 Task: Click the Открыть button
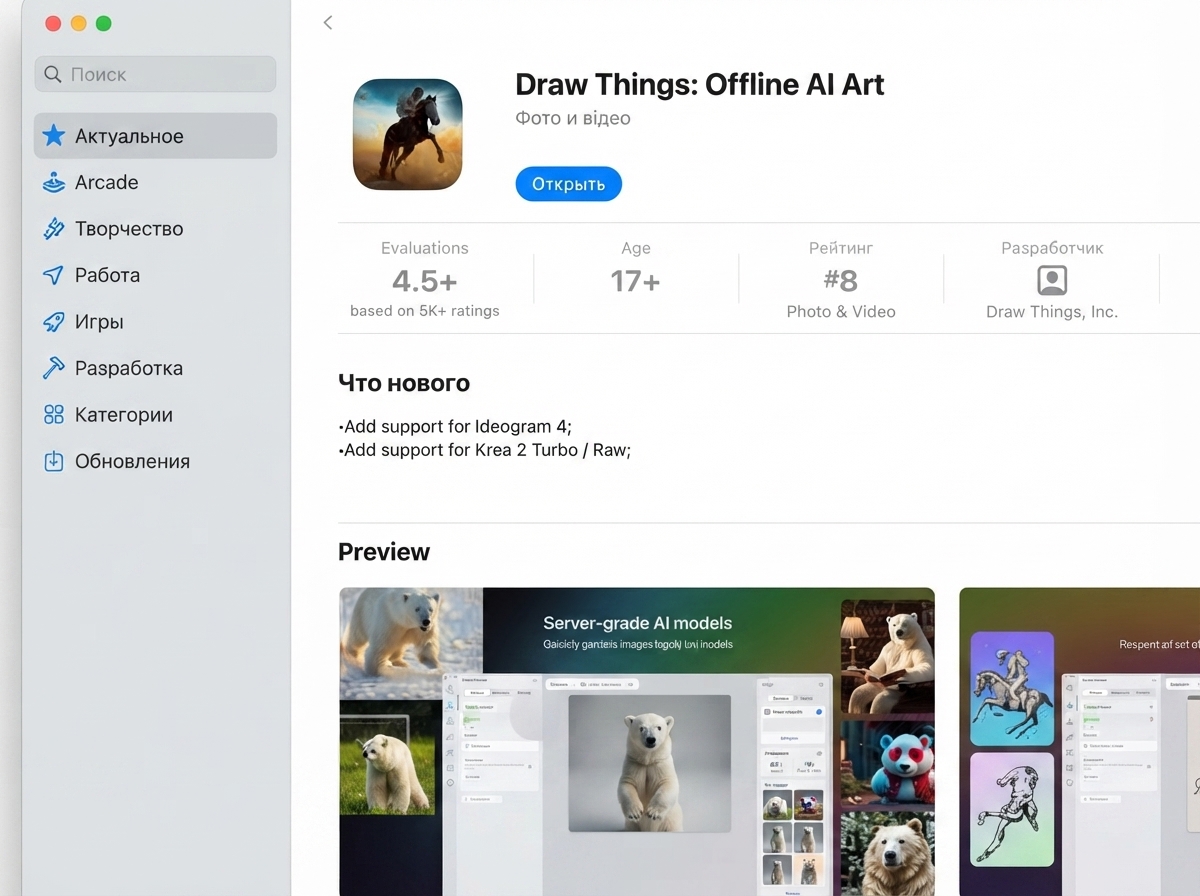568,184
